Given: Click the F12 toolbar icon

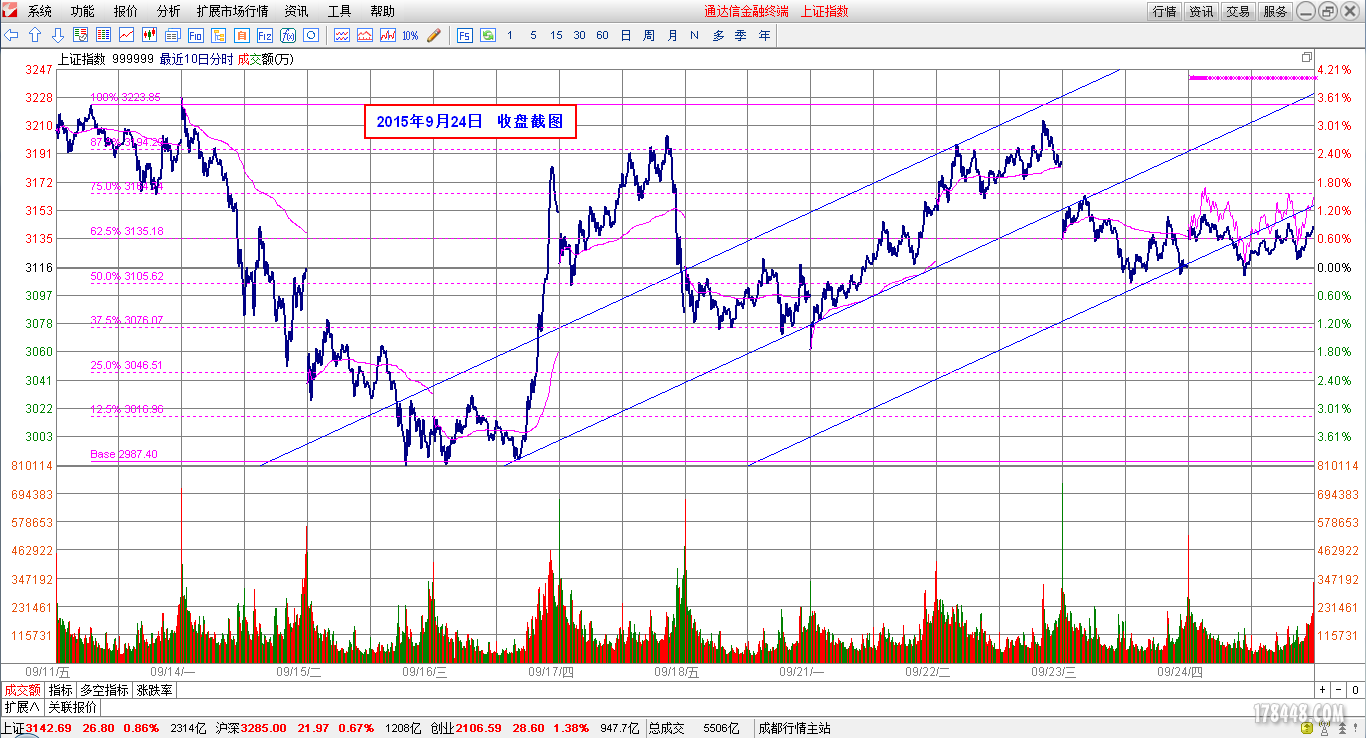Looking at the screenshot, I should pos(264,35).
